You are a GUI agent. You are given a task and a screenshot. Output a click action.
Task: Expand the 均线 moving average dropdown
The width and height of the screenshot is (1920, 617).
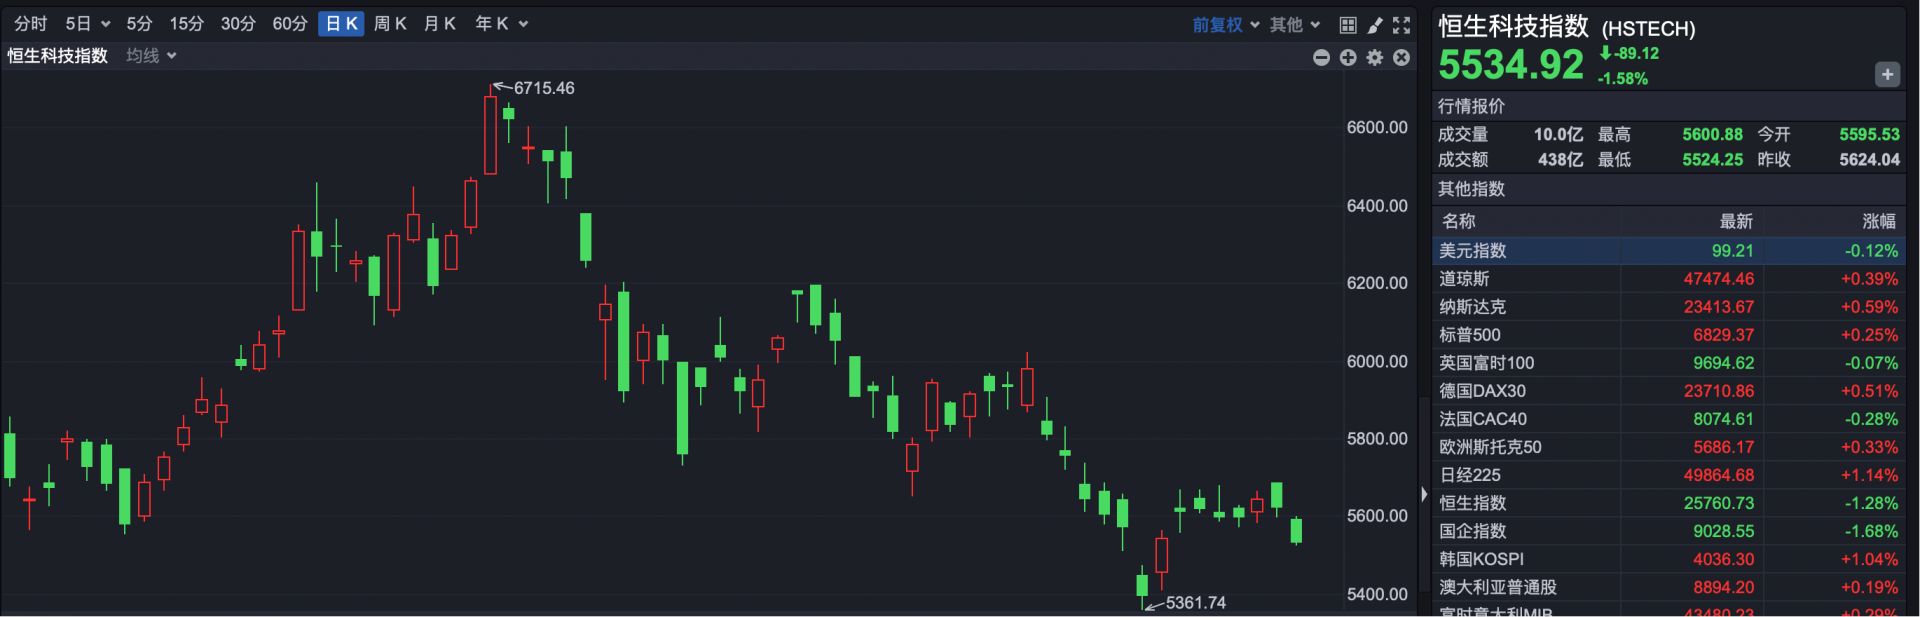tap(151, 56)
